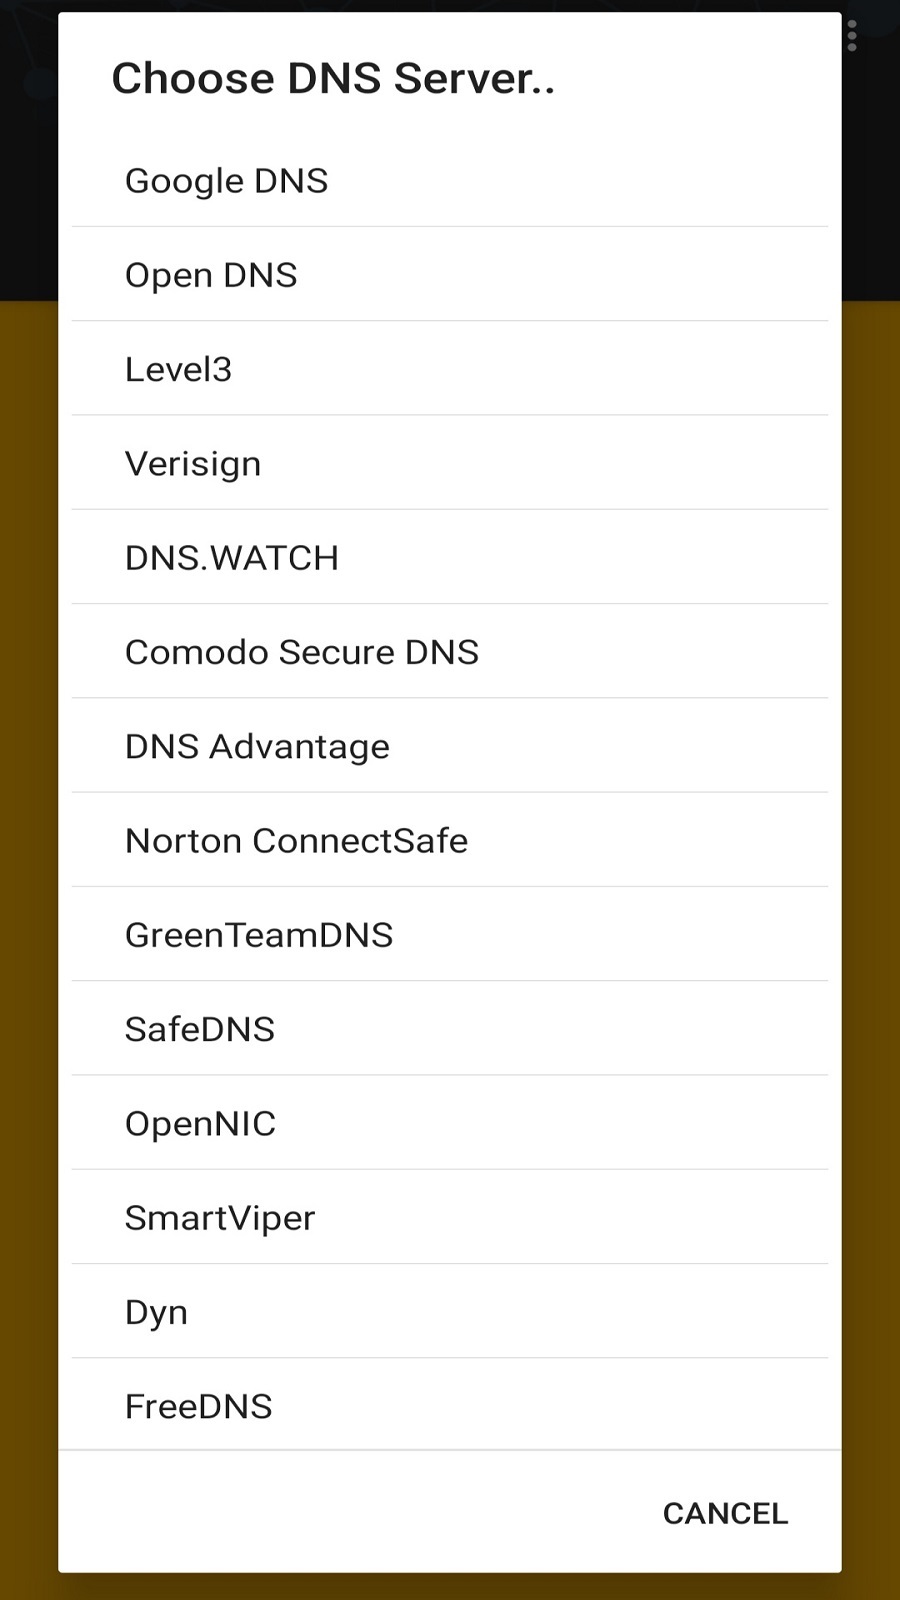900x1600 pixels.
Task: Select the GreenTeamDNS entry
Action: point(450,934)
